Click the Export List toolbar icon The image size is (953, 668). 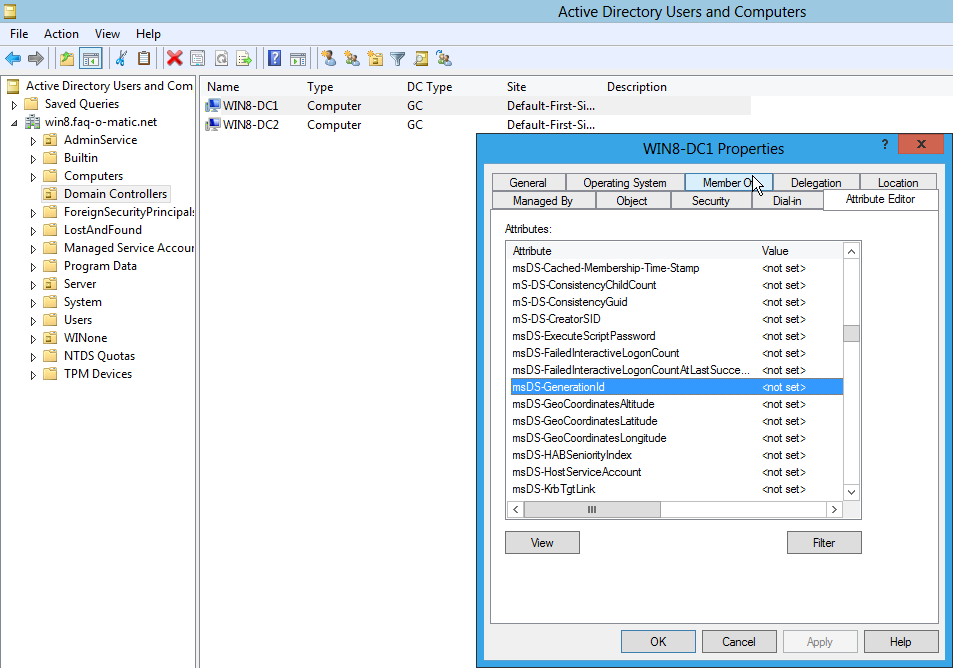click(244, 59)
